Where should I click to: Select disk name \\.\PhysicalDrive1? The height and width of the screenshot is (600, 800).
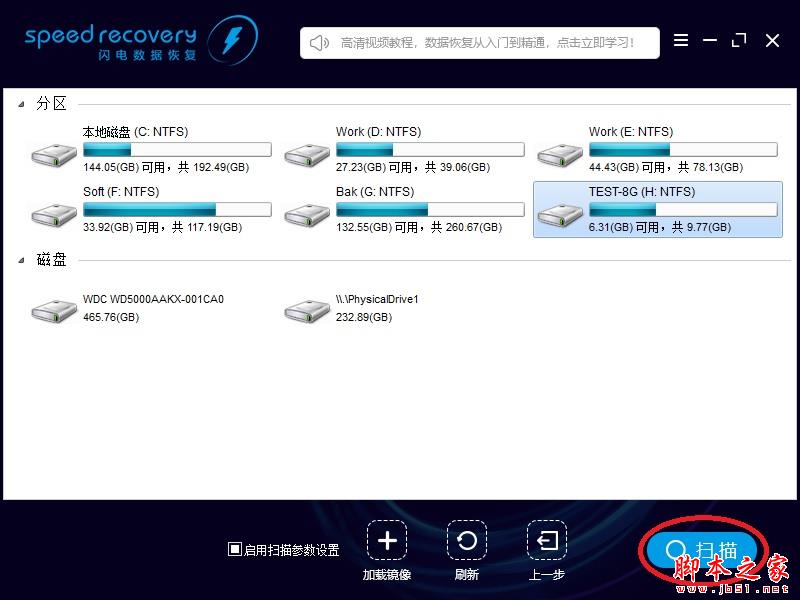click(x=377, y=299)
